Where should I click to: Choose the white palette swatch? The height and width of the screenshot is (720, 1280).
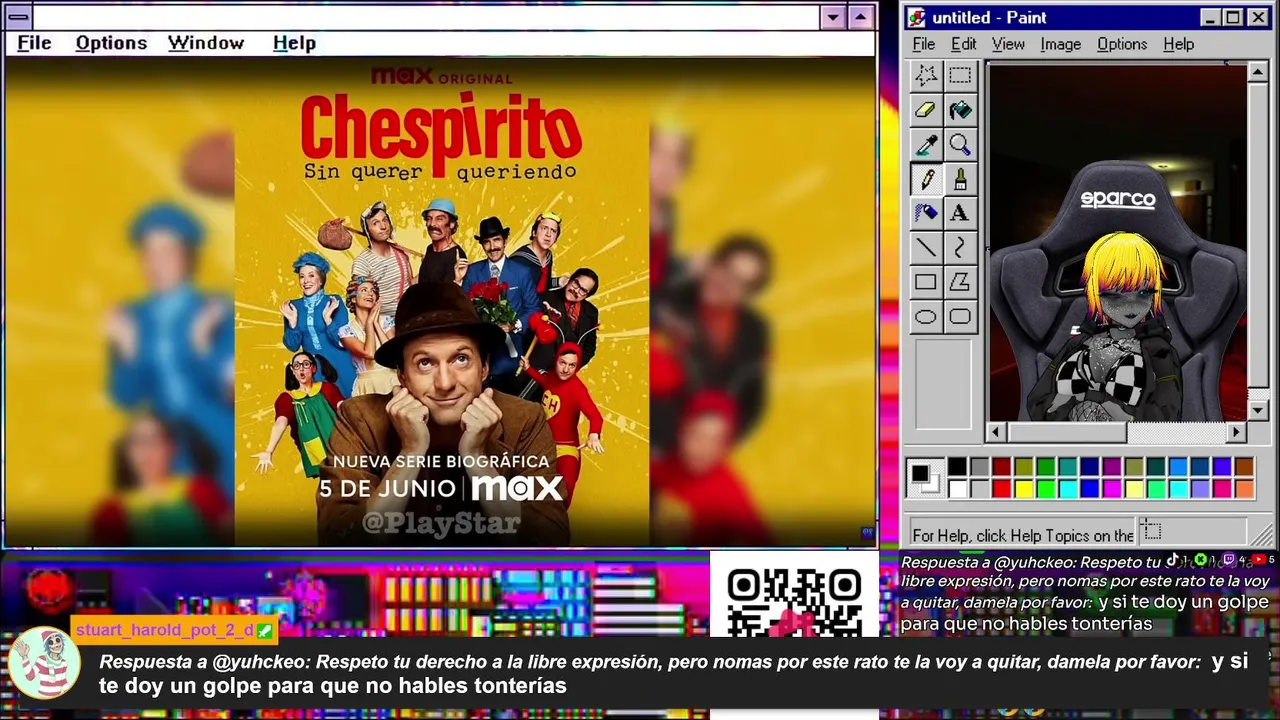click(x=957, y=488)
